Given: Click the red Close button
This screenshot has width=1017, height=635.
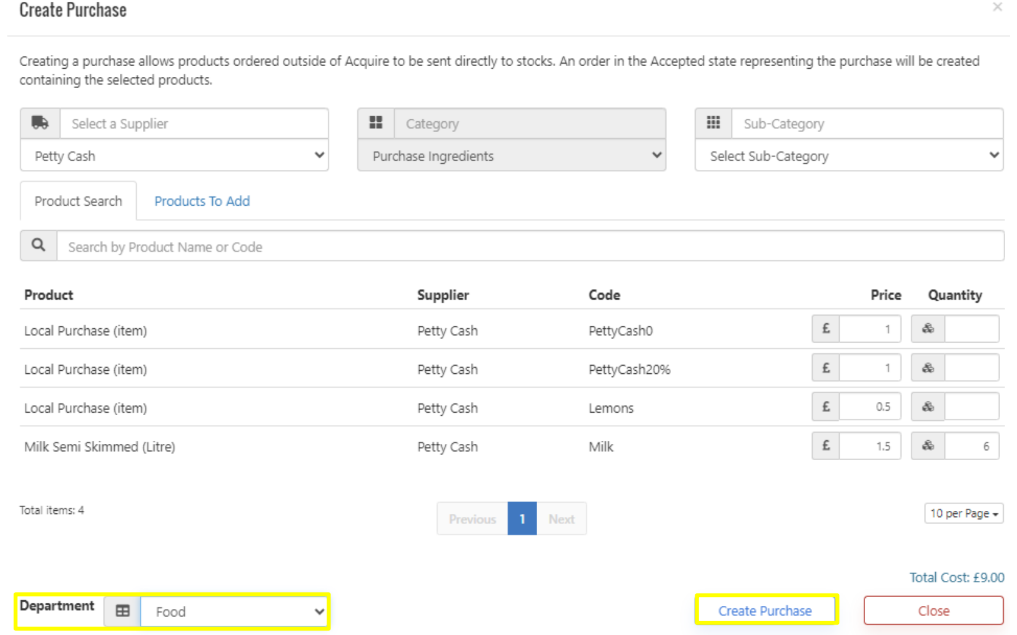Looking at the screenshot, I should (933, 611).
